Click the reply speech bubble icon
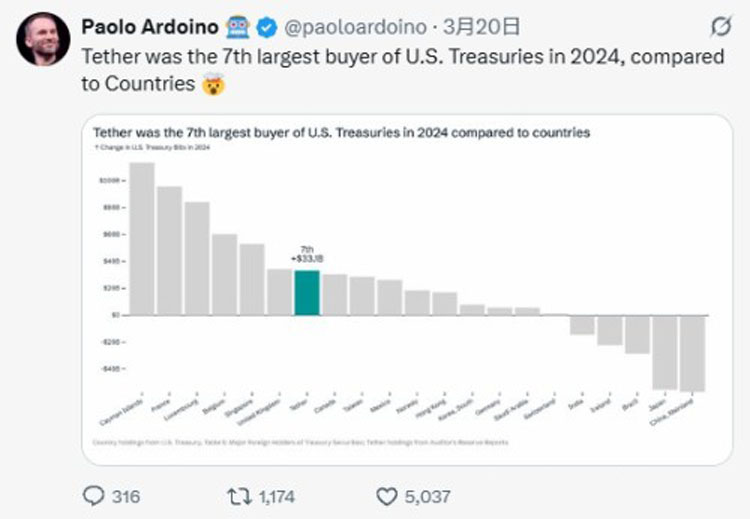Screen dimensions: 750x519 pyautogui.click(x=92, y=495)
